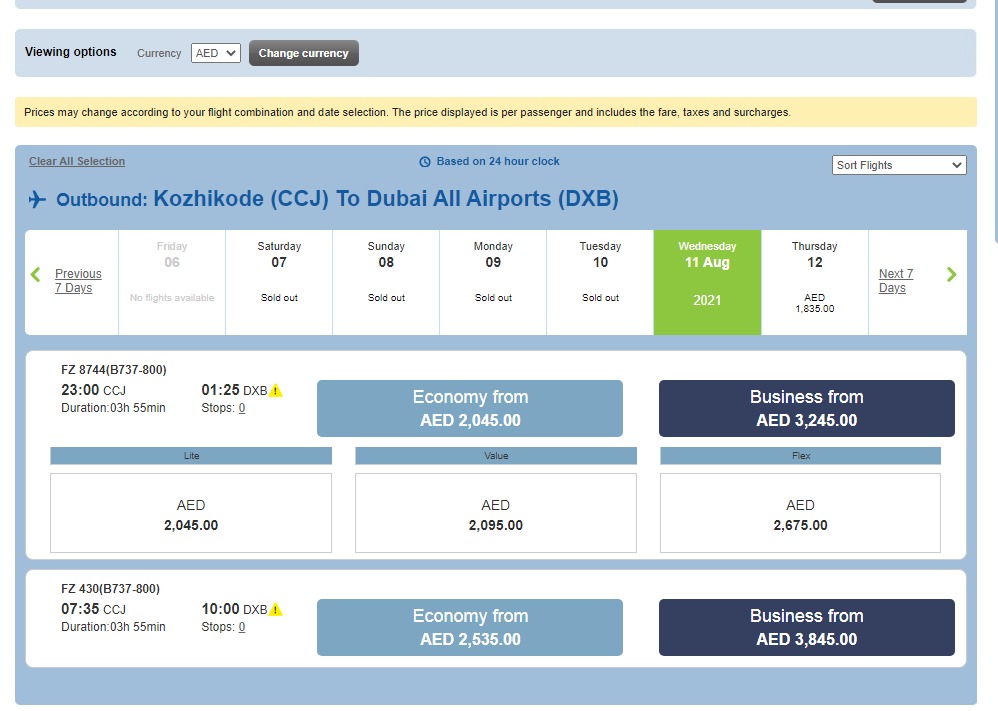The height and width of the screenshot is (711, 998).
Task: Click the green next 7 days arrow
Action: pyautogui.click(x=951, y=275)
